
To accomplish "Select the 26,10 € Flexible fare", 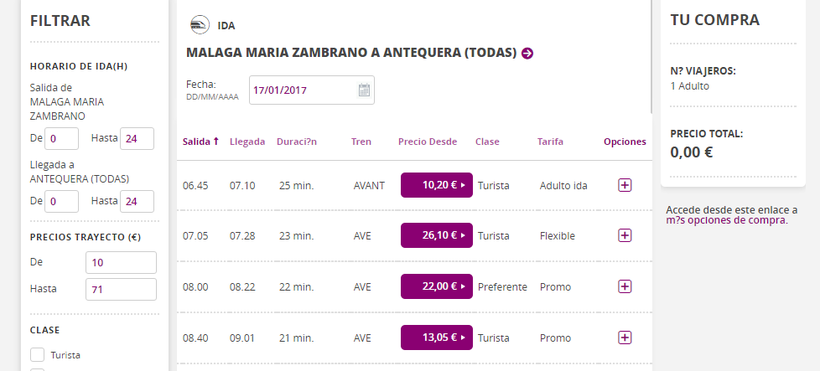I will coord(437,235).
